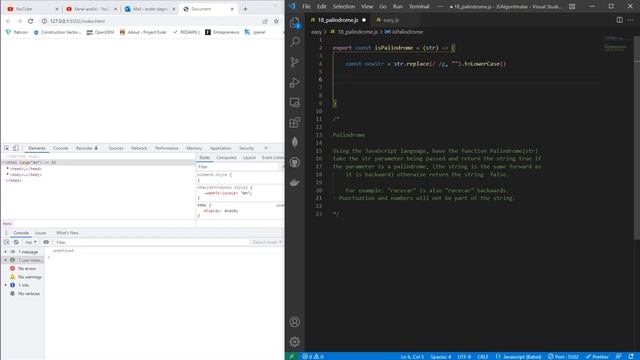The width and height of the screenshot is (640, 360).
Task: Open the console drawer three-dot menu
Action: [6, 233]
